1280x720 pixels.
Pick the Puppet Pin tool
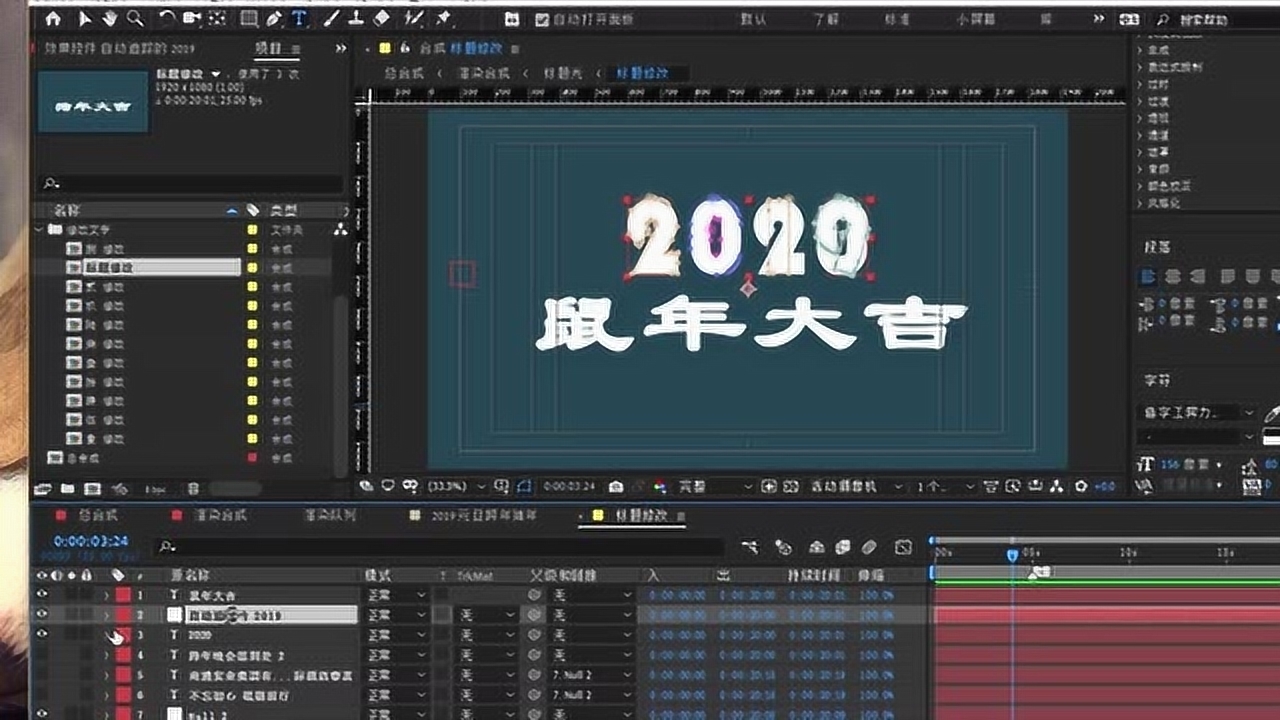point(443,19)
